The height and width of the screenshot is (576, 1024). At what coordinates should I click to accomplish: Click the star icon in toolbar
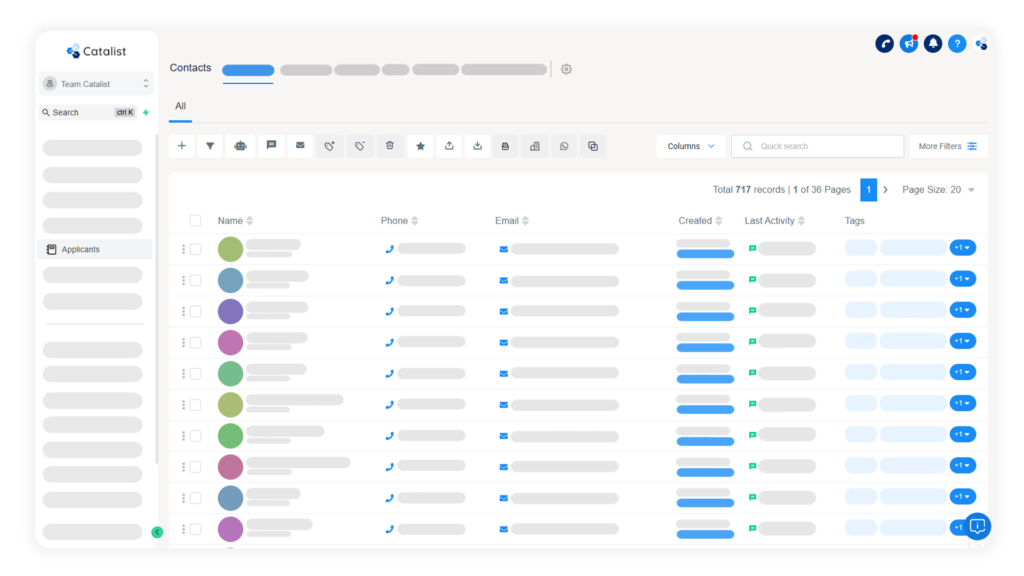coord(420,146)
